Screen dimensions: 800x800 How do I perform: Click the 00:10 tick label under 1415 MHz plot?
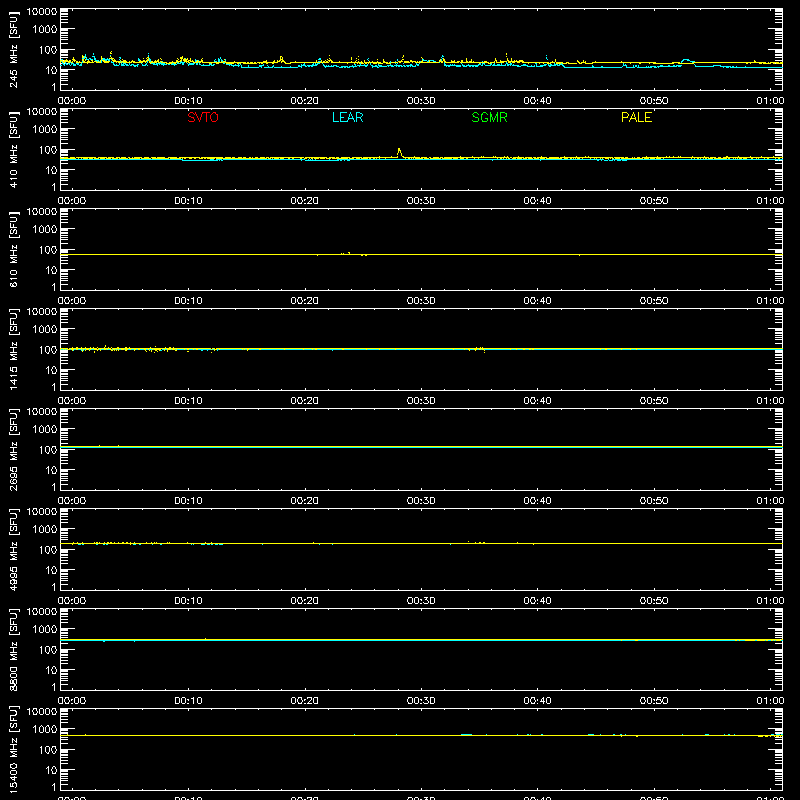[188, 401]
